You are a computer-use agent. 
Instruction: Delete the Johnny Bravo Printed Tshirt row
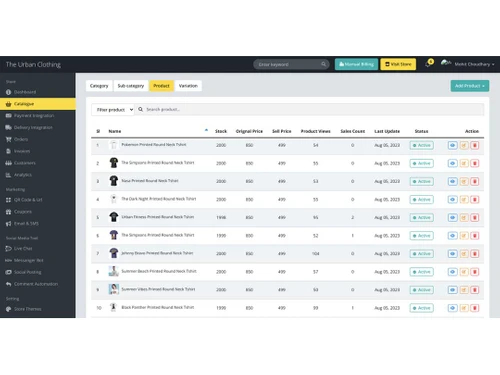(475, 254)
